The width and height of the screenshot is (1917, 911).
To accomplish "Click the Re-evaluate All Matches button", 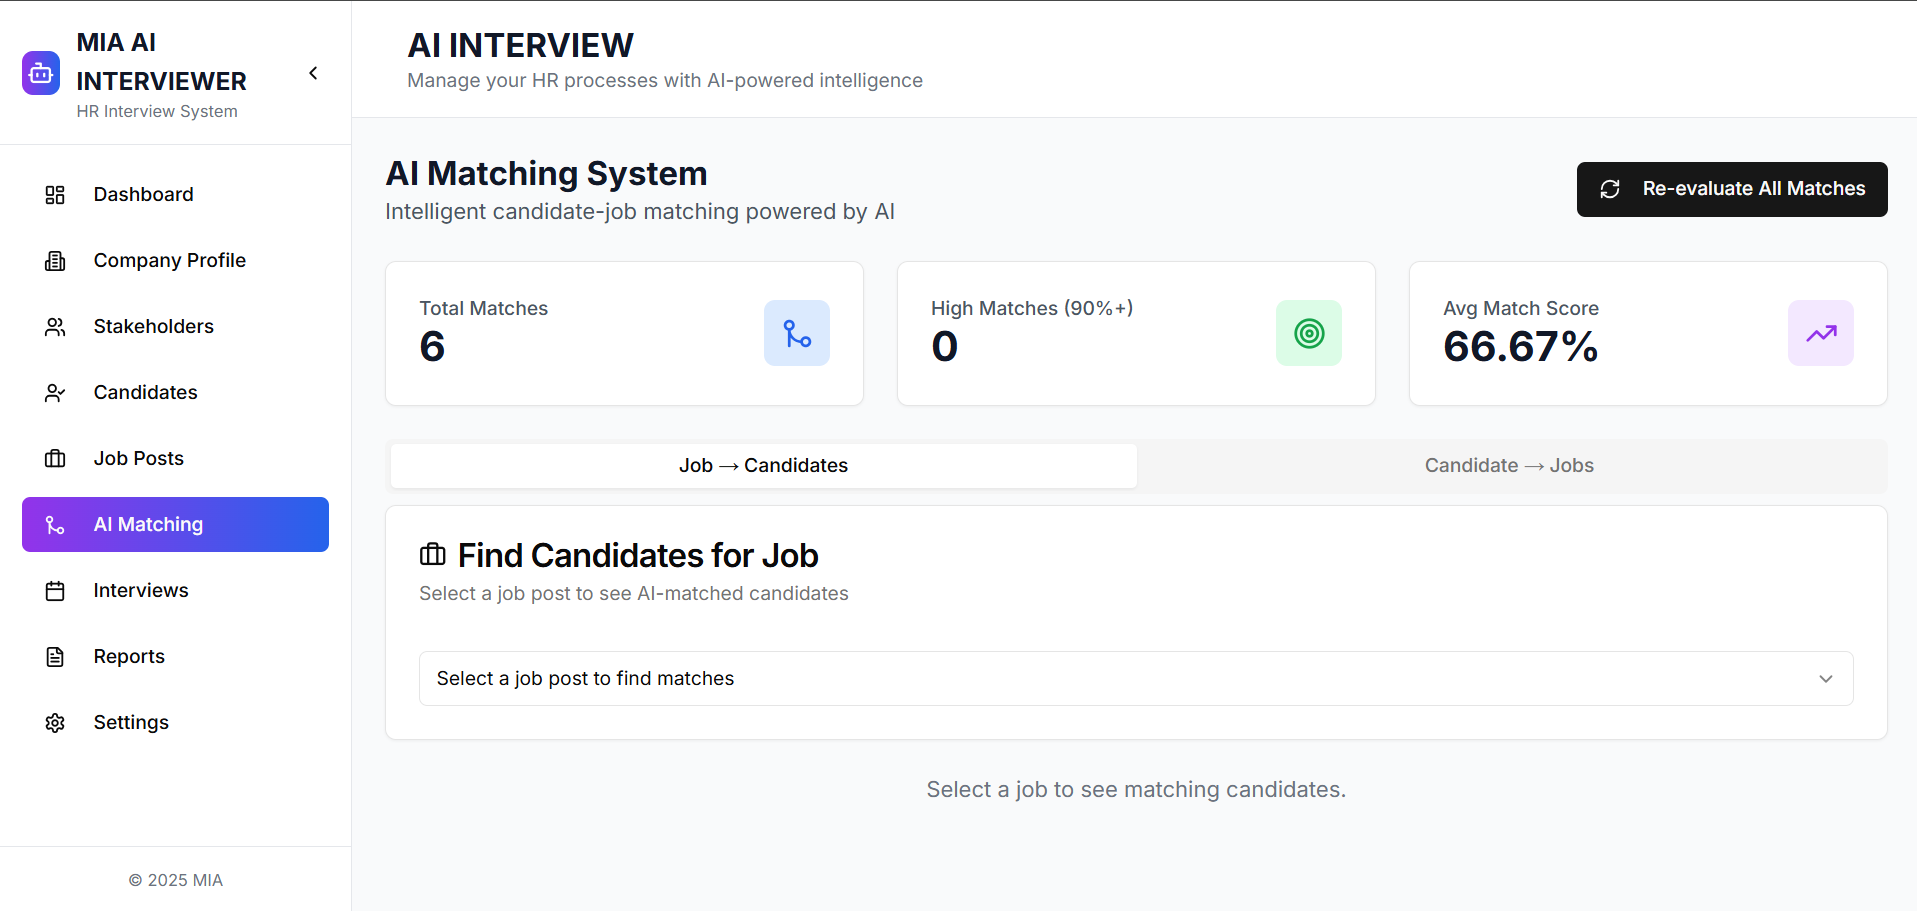I will (x=1731, y=189).
